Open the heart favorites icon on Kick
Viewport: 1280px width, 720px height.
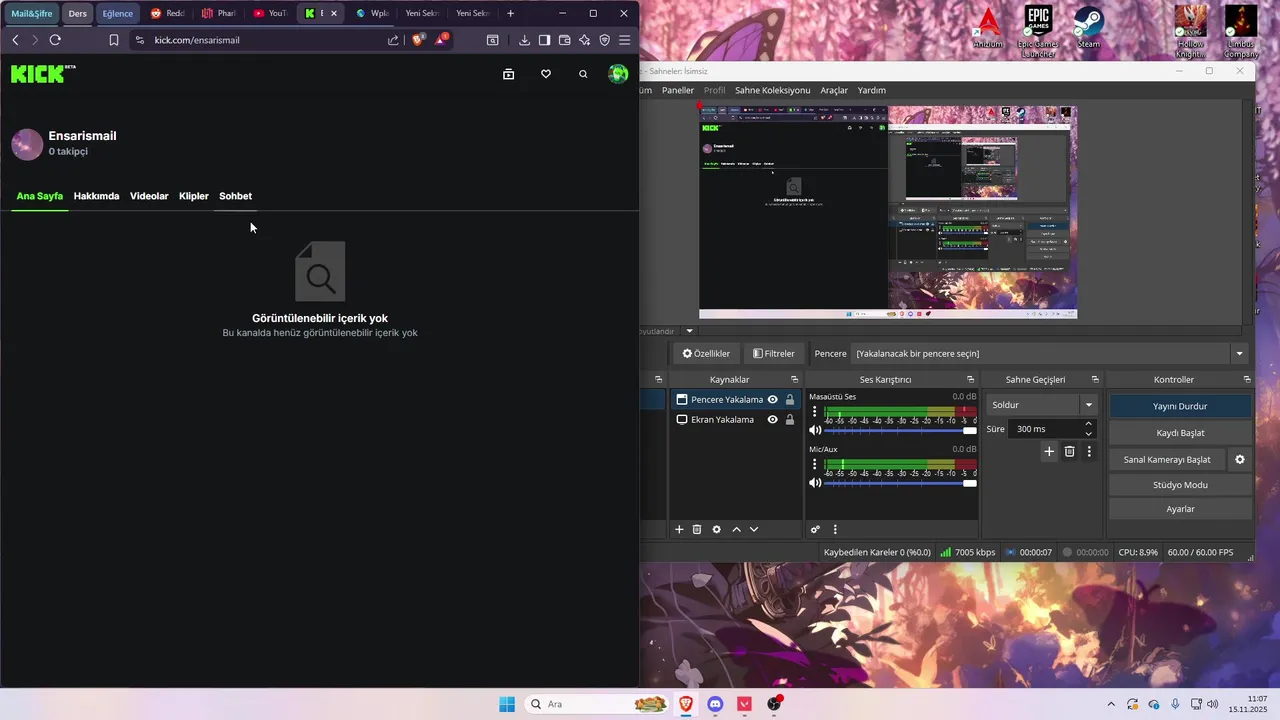coord(546,74)
